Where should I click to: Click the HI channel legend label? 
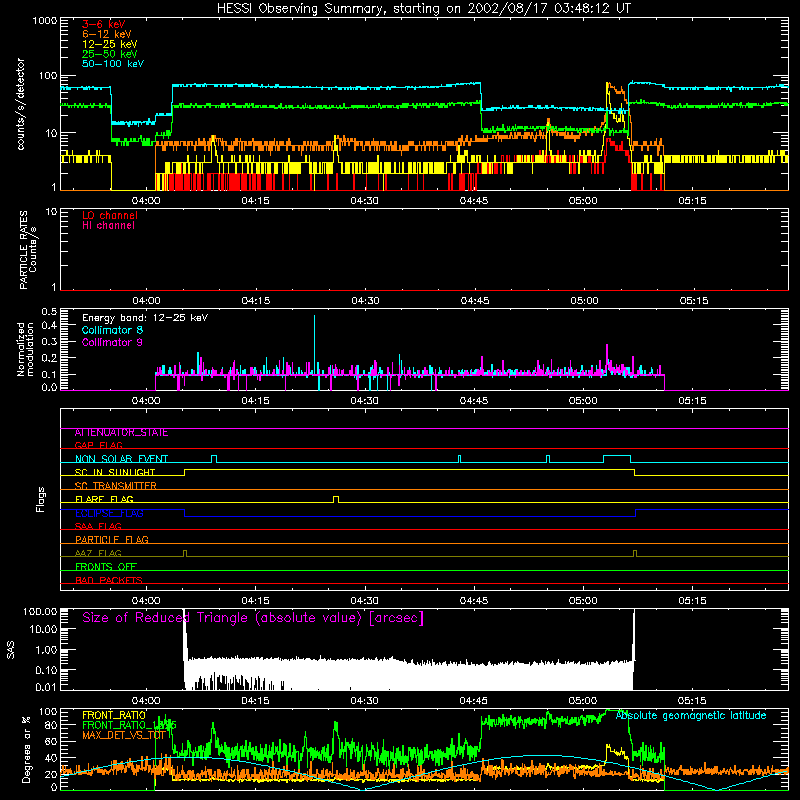pos(108,226)
